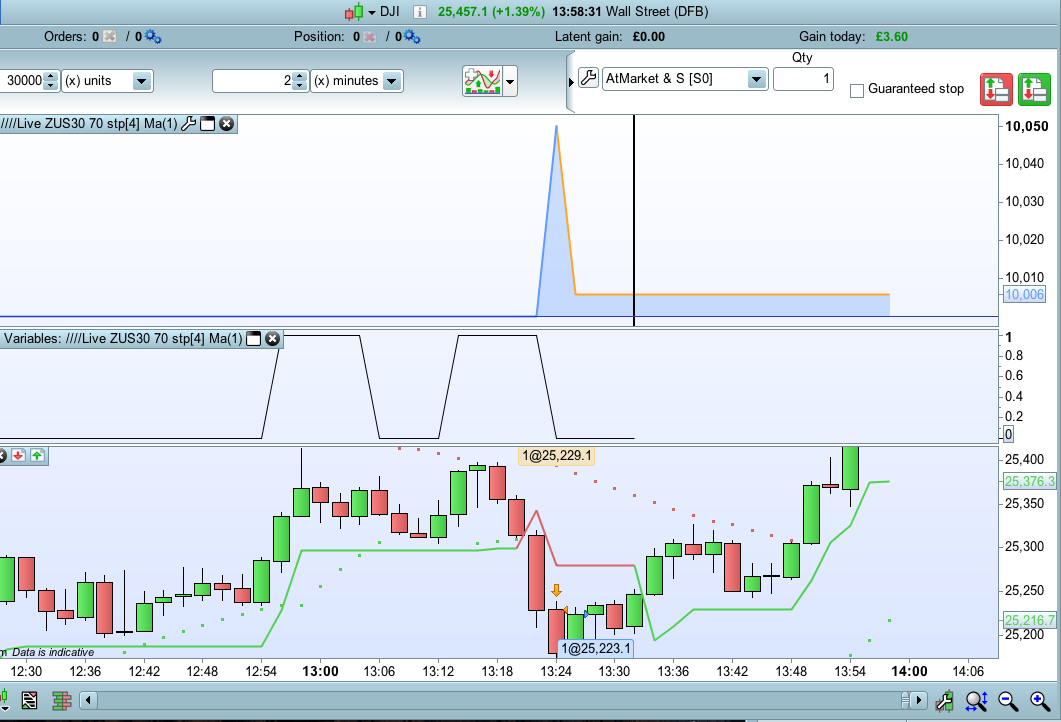
Task: Click the 25,457.1 (+1.39%) price in title
Action: coord(491,12)
